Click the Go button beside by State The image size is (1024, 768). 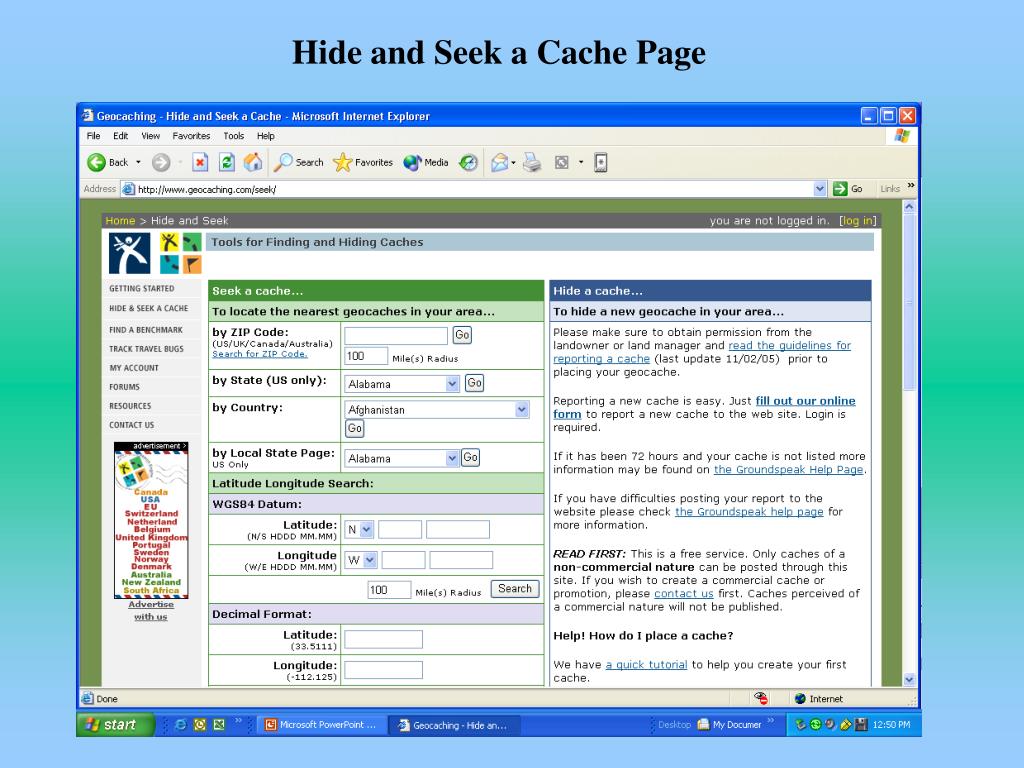tap(474, 383)
